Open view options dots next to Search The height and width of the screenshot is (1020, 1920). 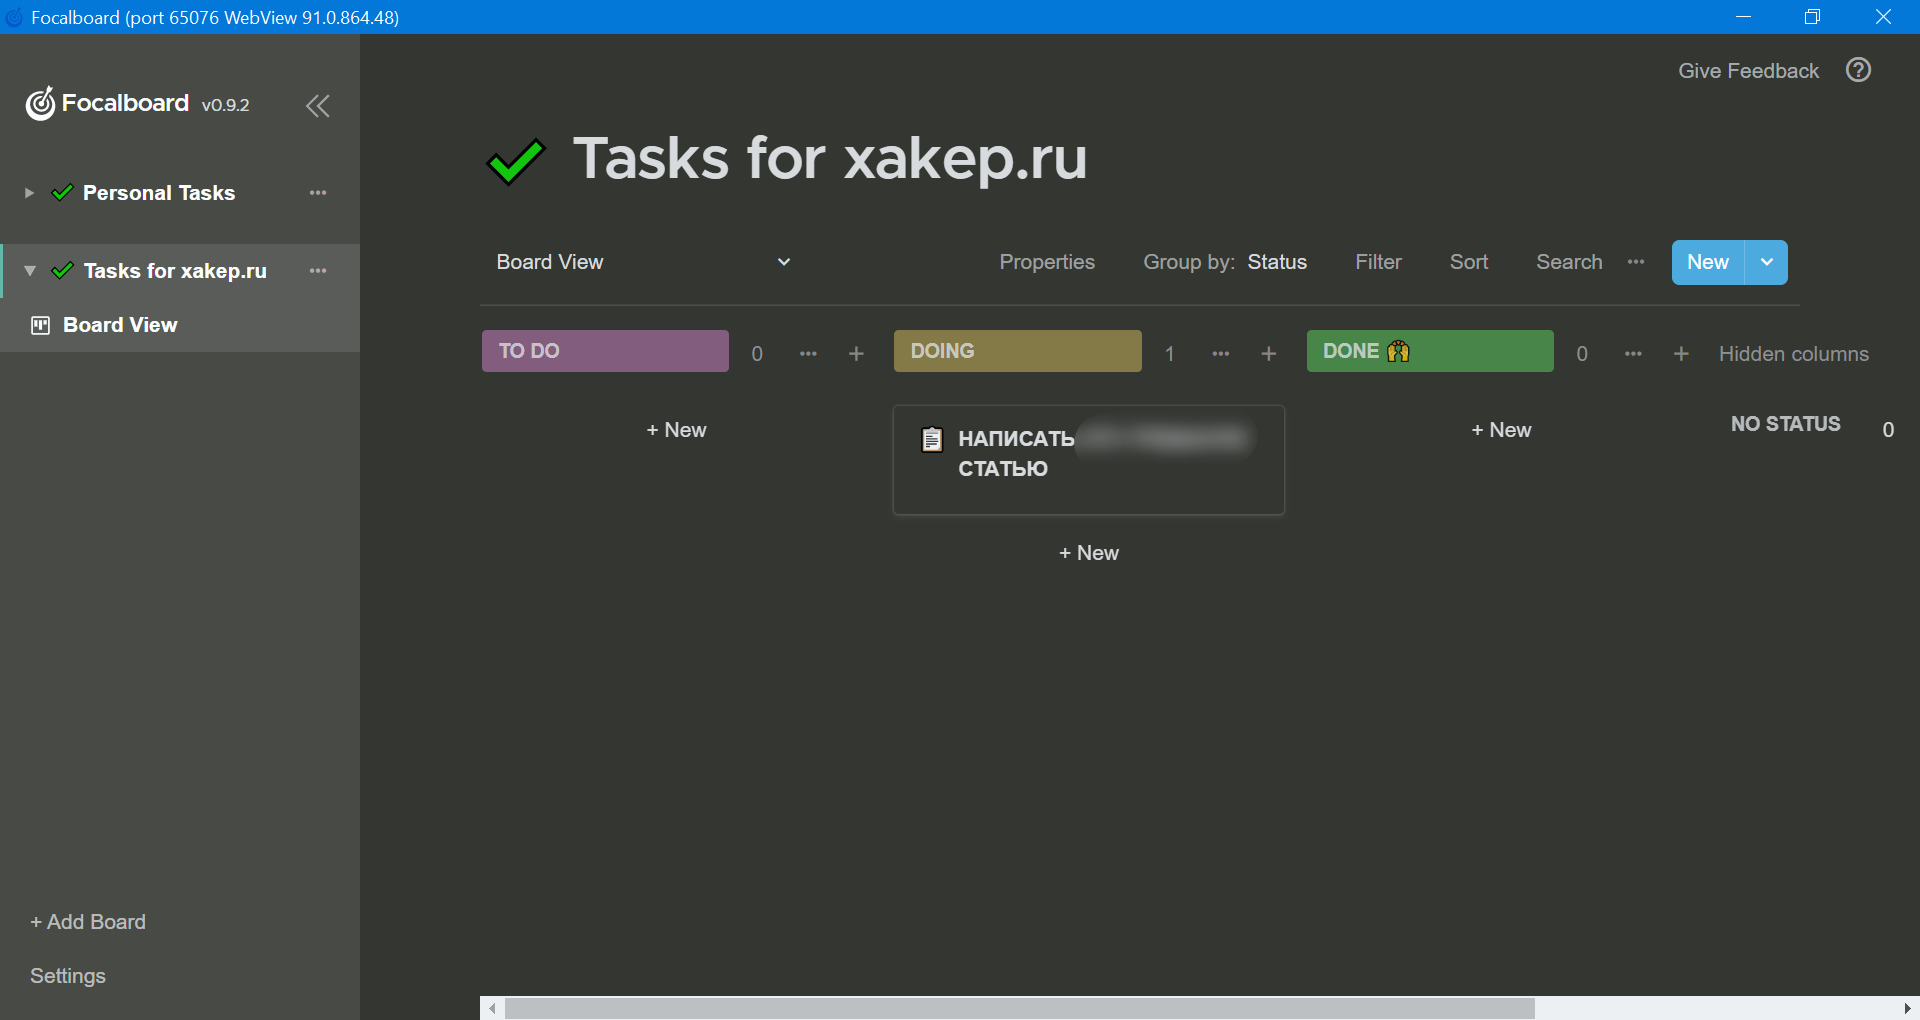(x=1636, y=262)
